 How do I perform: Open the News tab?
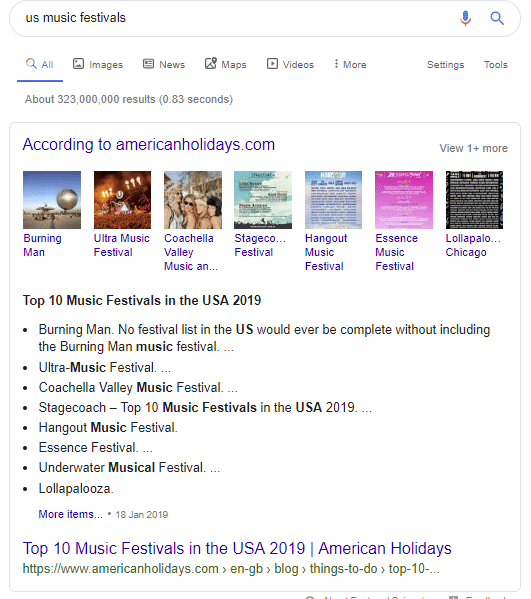coord(164,64)
